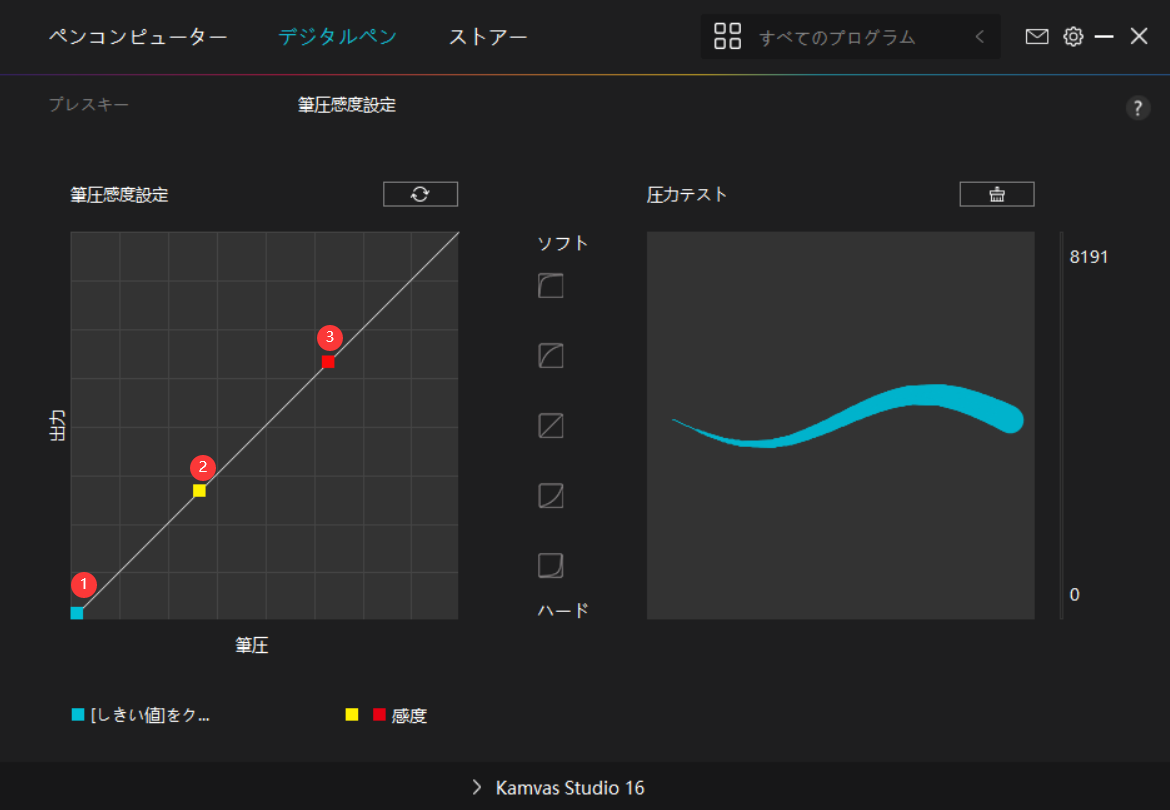Click the 筆圧 axis label under the graph
The height and width of the screenshot is (810, 1170).
click(251, 645)
